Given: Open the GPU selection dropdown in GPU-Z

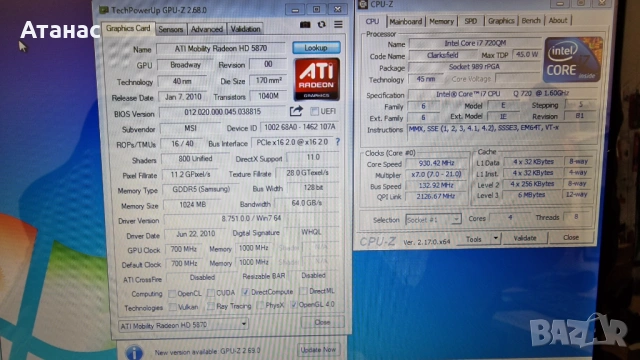Looking at the screenshot, I should (x=183, y=325).
